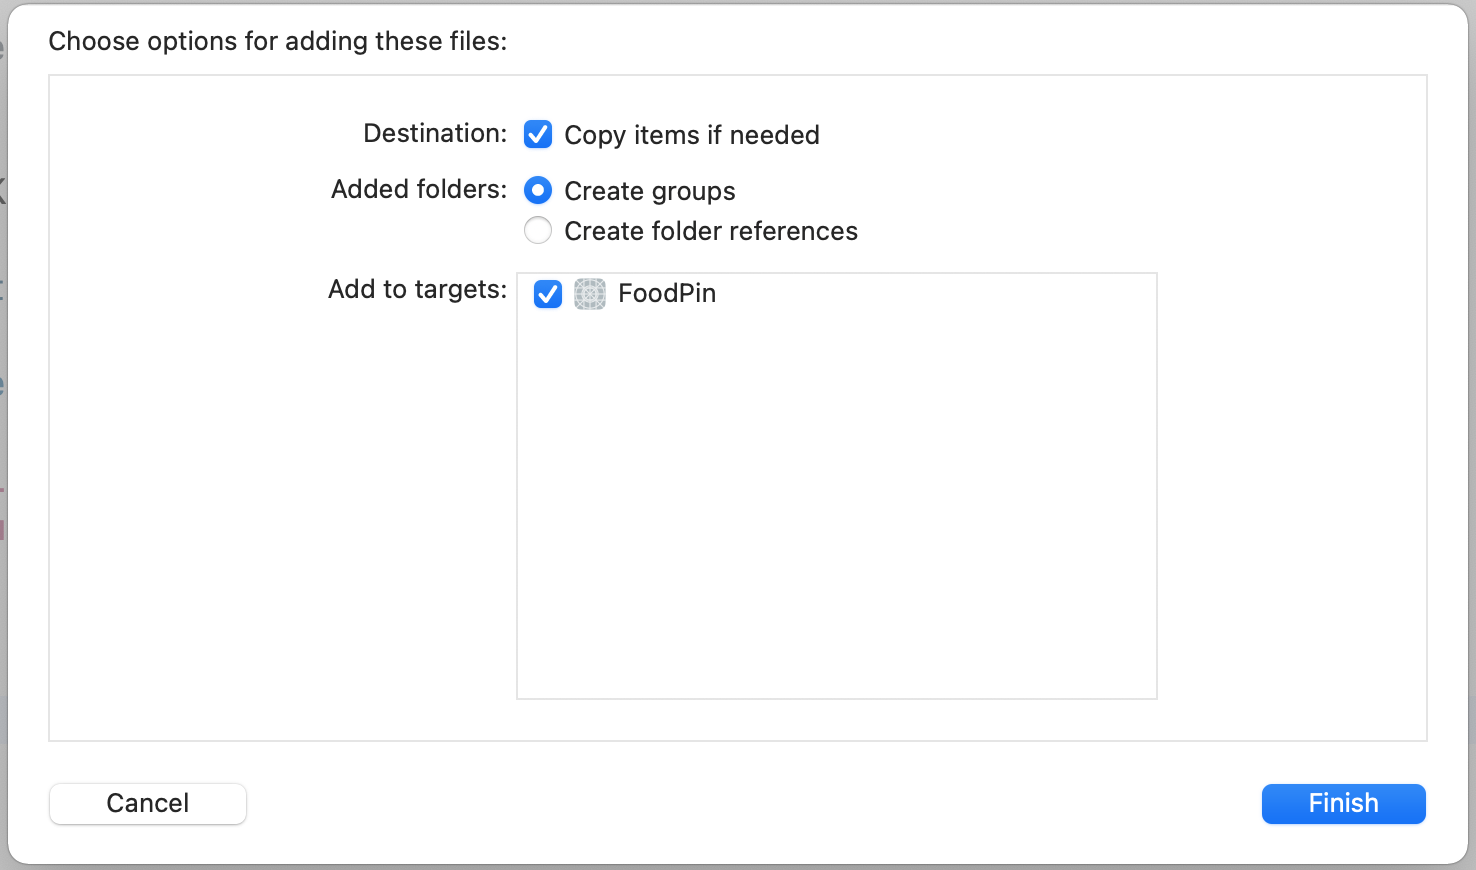Select the Create groups radio button
Viewport: 1476px width, 870px height.
pos(538,190)
